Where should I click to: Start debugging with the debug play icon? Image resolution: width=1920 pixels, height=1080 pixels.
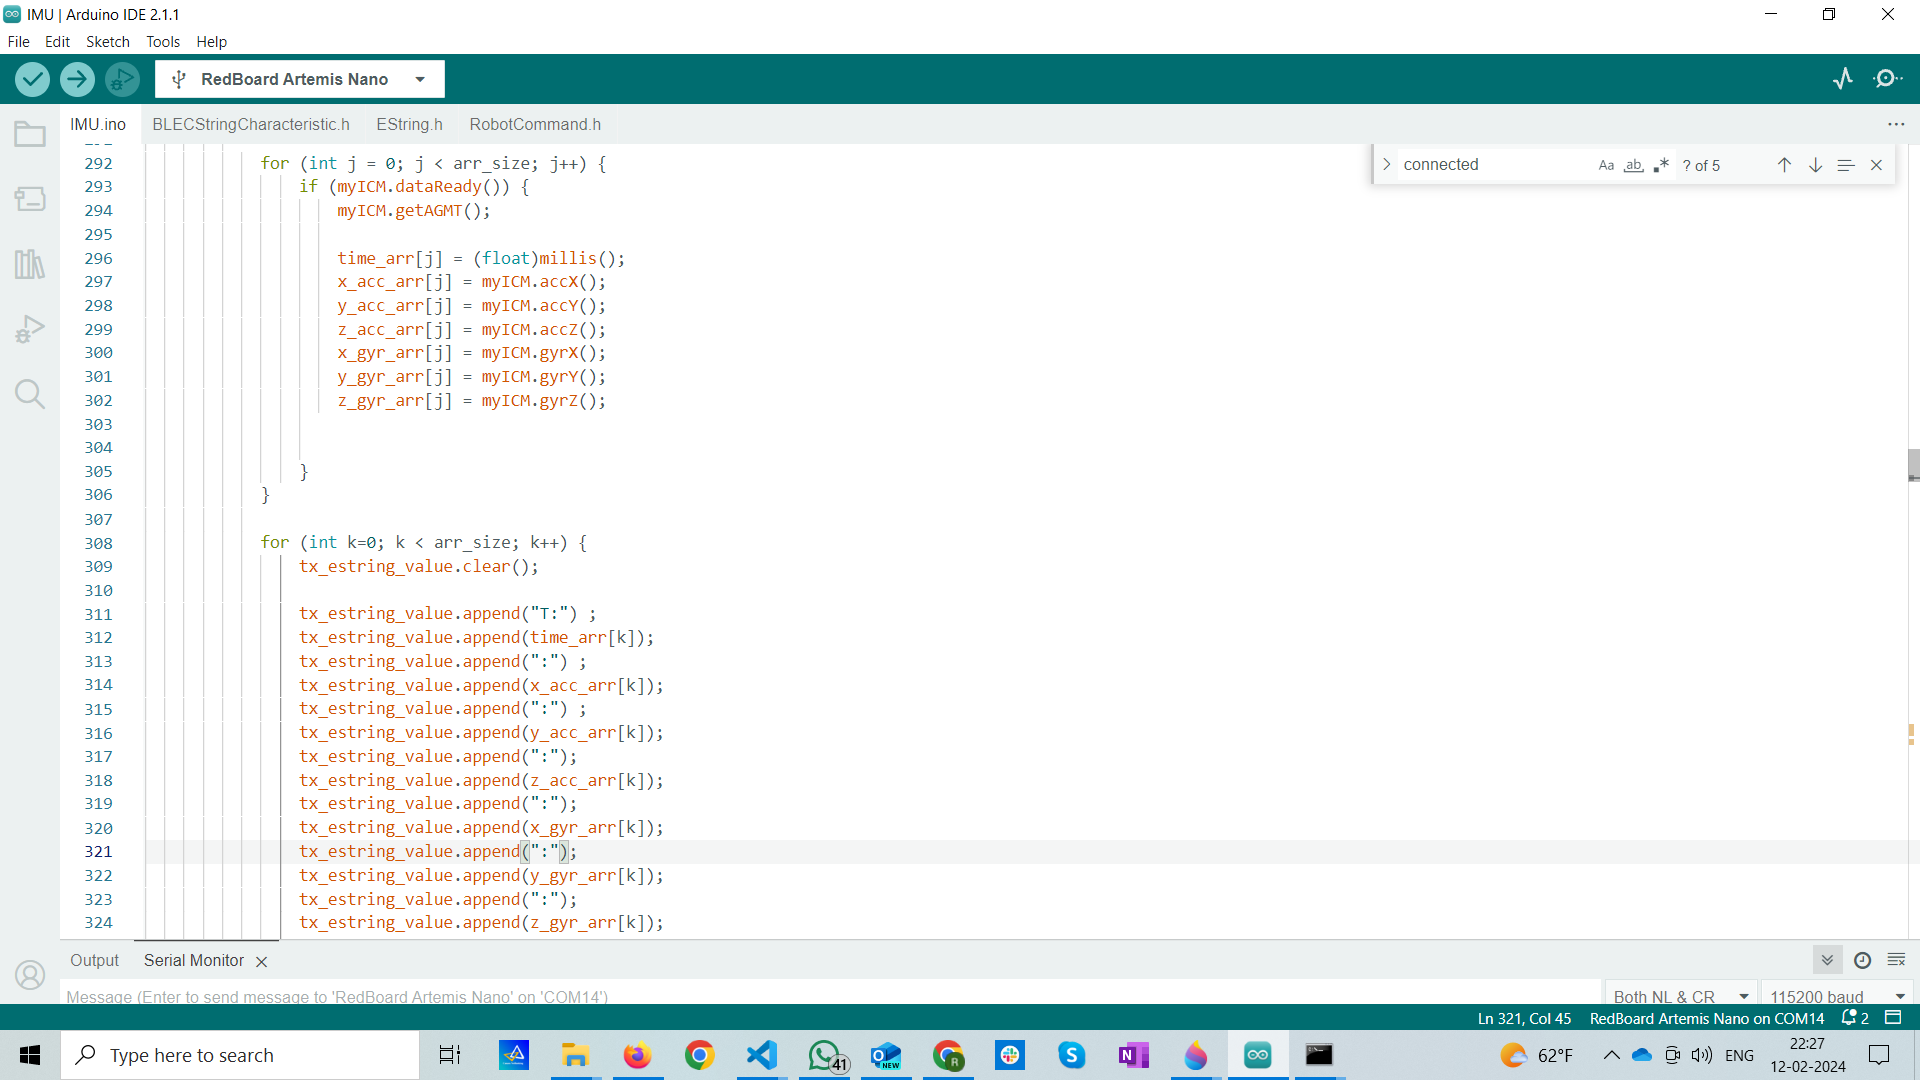tap(122, 79)
